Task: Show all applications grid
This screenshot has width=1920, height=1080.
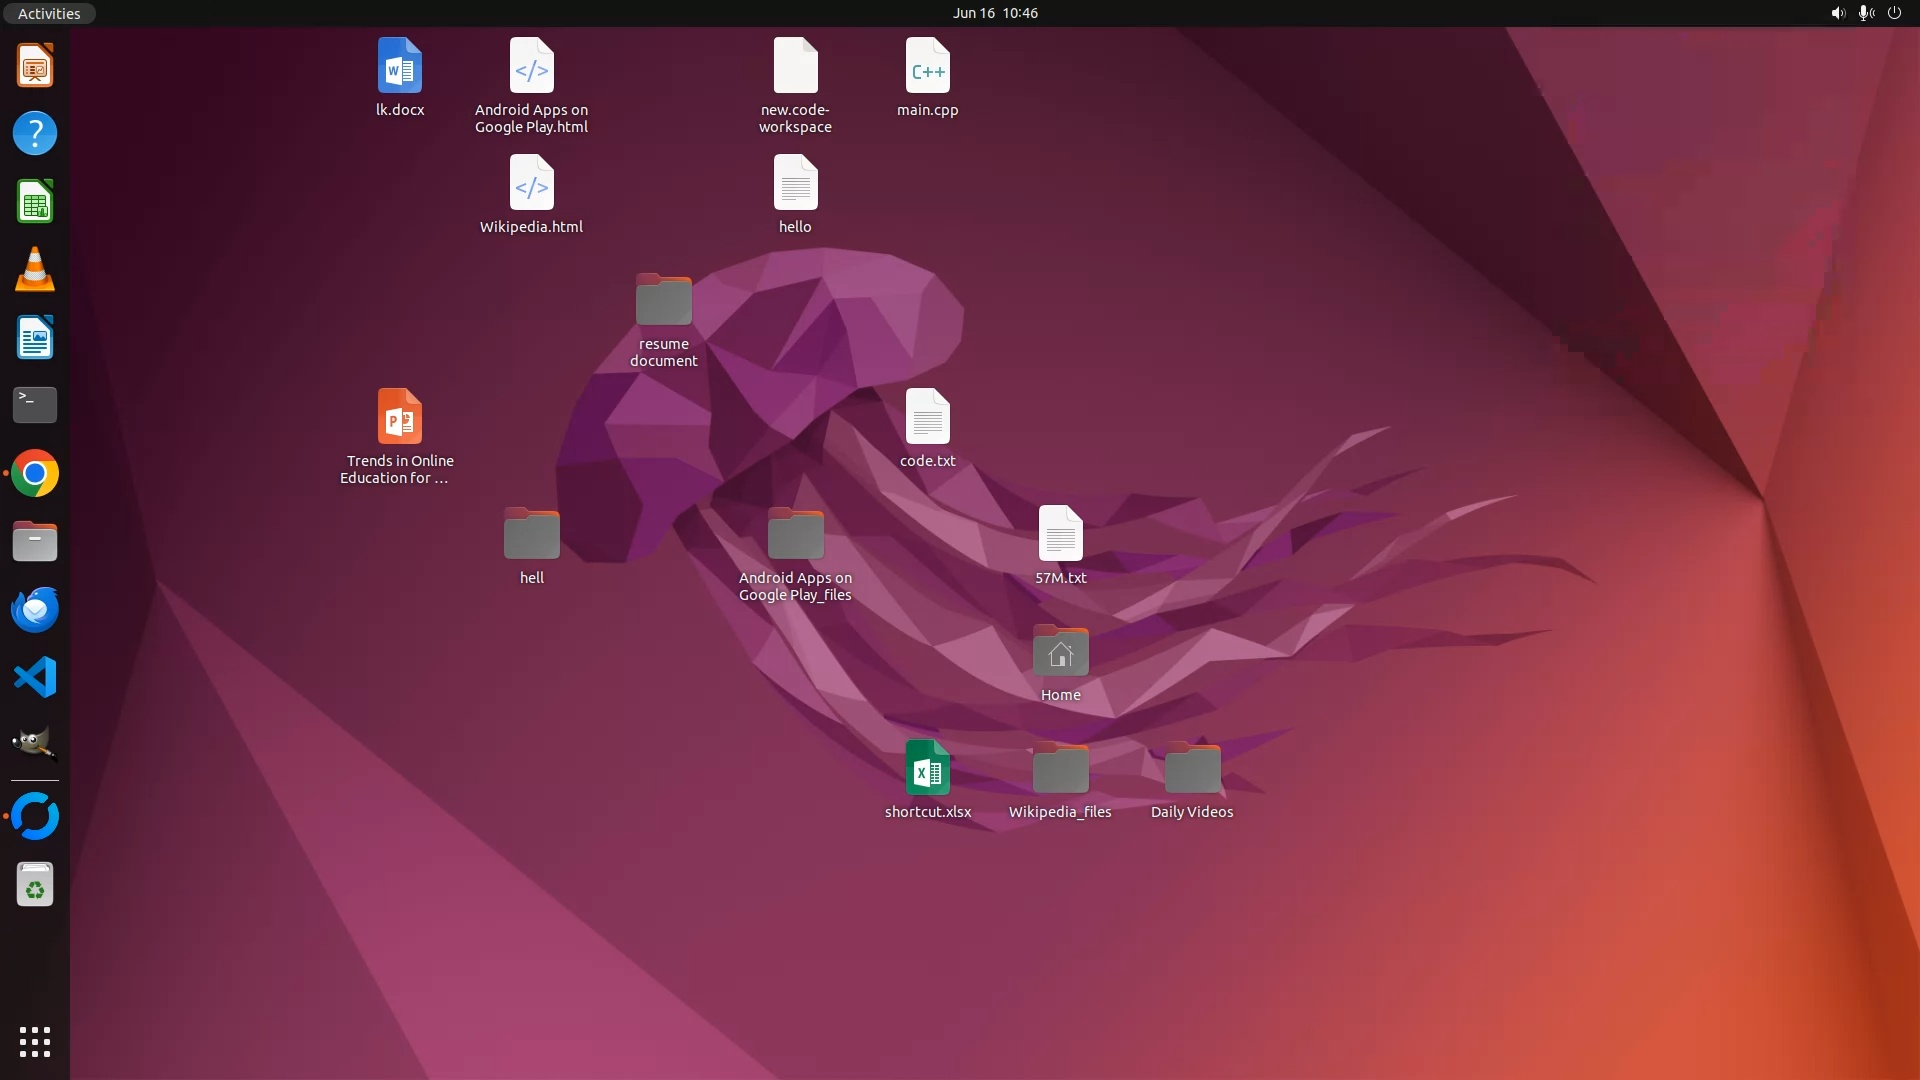Action: pyautogui.click(x=35, y=1041)
